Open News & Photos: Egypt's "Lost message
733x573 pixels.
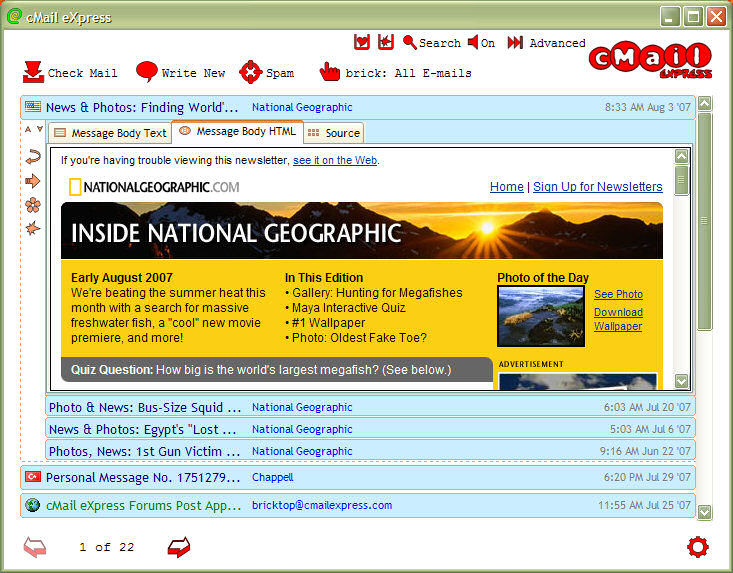370,429
